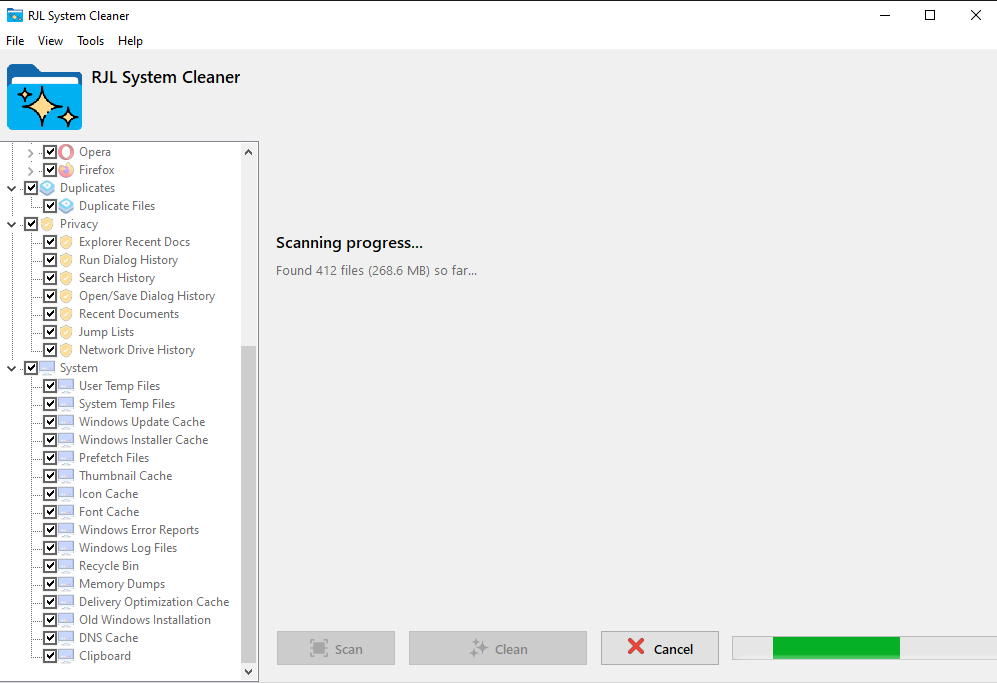Collapse the System tree branch
Screen dimensions: 997x683
[11, 367]
